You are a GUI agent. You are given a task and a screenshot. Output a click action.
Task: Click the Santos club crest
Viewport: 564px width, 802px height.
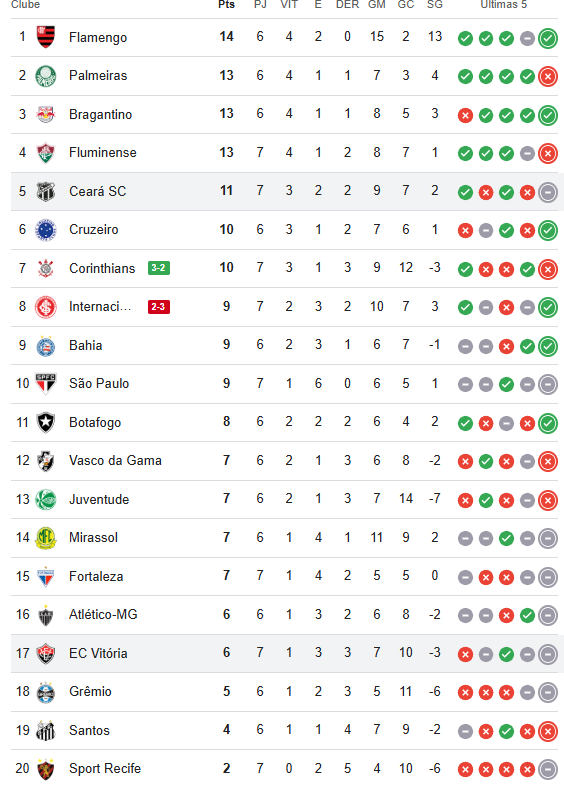point(46,730)
